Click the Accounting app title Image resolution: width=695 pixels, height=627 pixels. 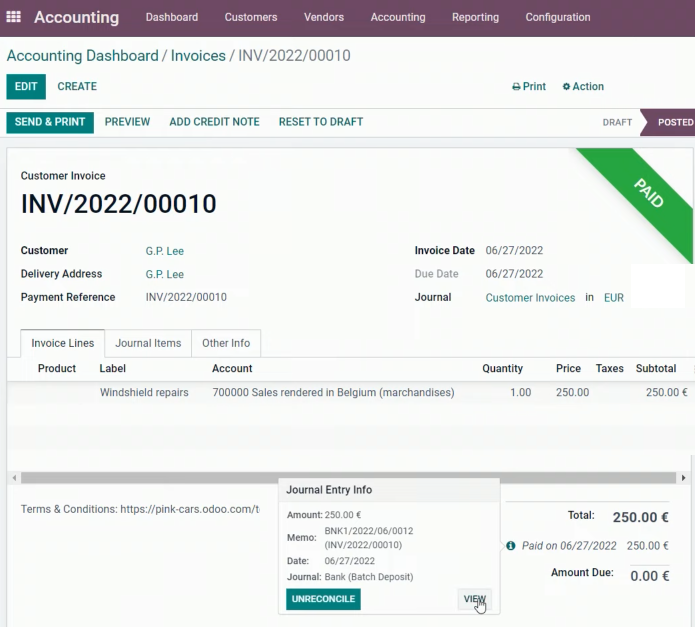pos(77,17)
